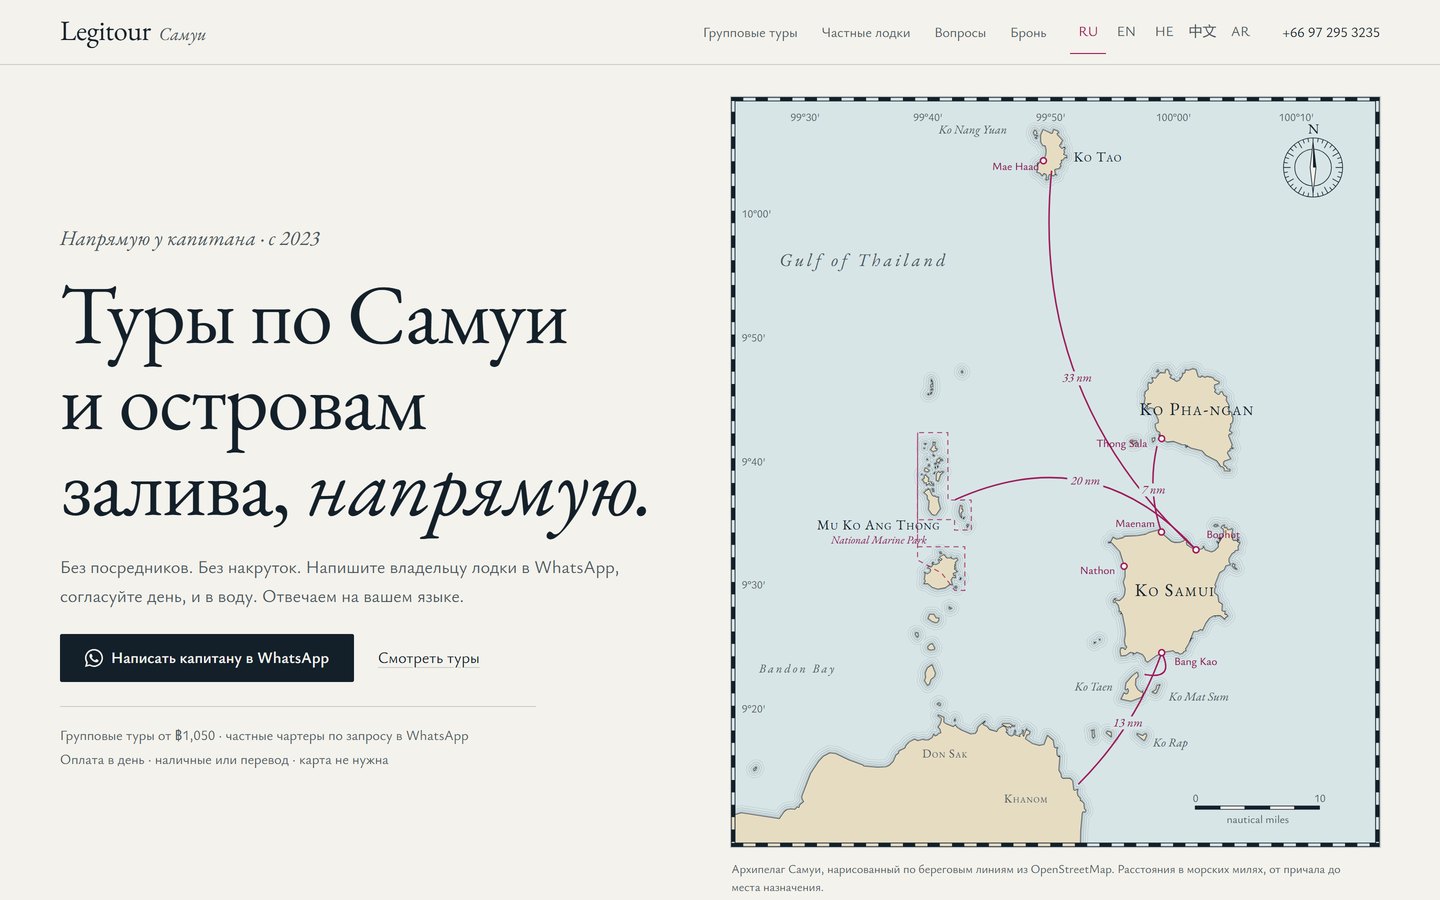Click the Ko Samui island label
1440x900 pixels.
[x=1175, y=591]
